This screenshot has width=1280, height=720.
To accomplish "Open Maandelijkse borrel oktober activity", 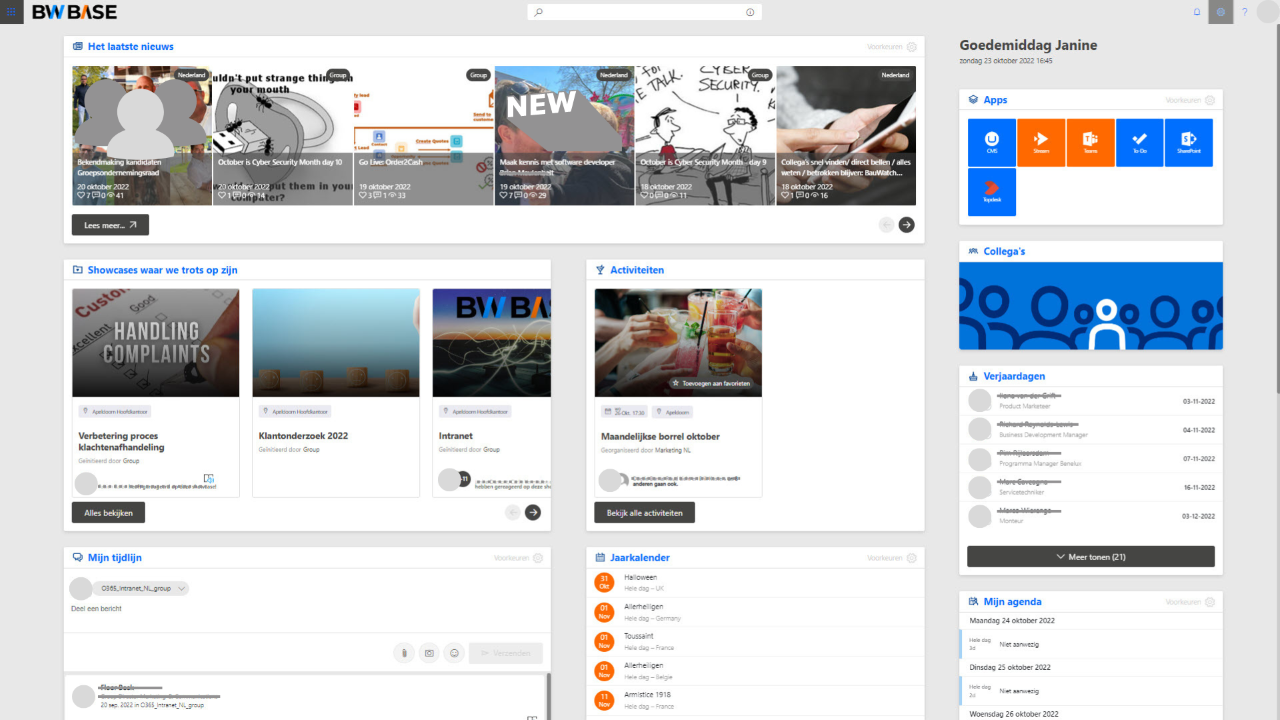I will 678,392.
